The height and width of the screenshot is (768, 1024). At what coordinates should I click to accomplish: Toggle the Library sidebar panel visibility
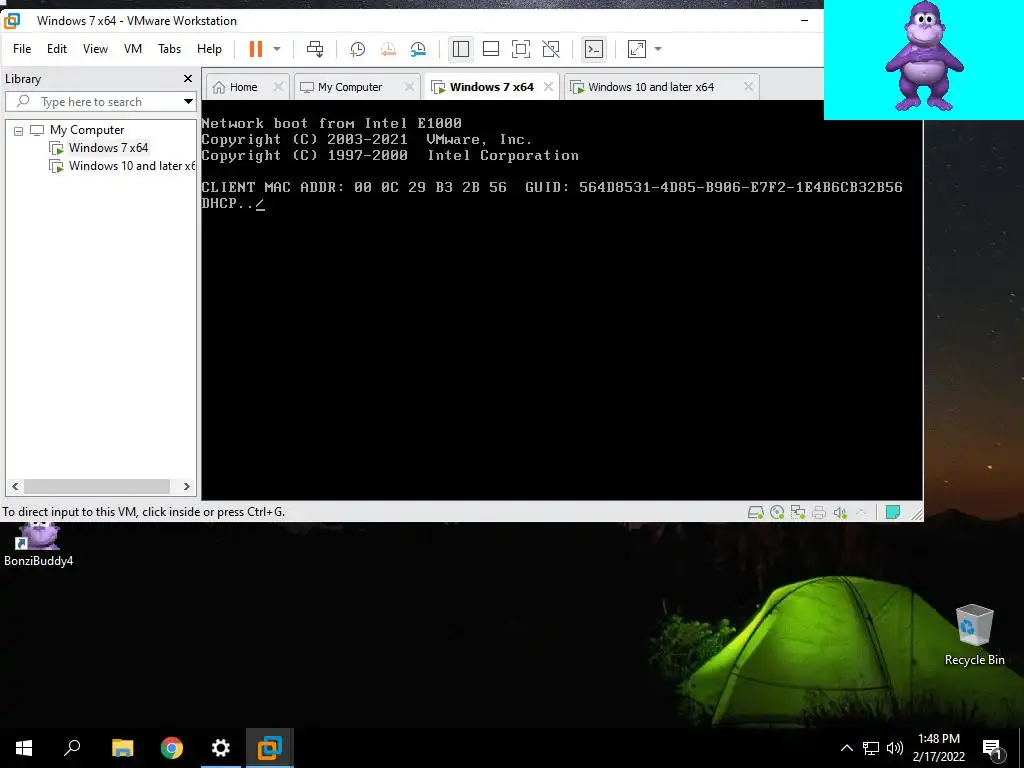pyautogui.click(x=460, y=49)
